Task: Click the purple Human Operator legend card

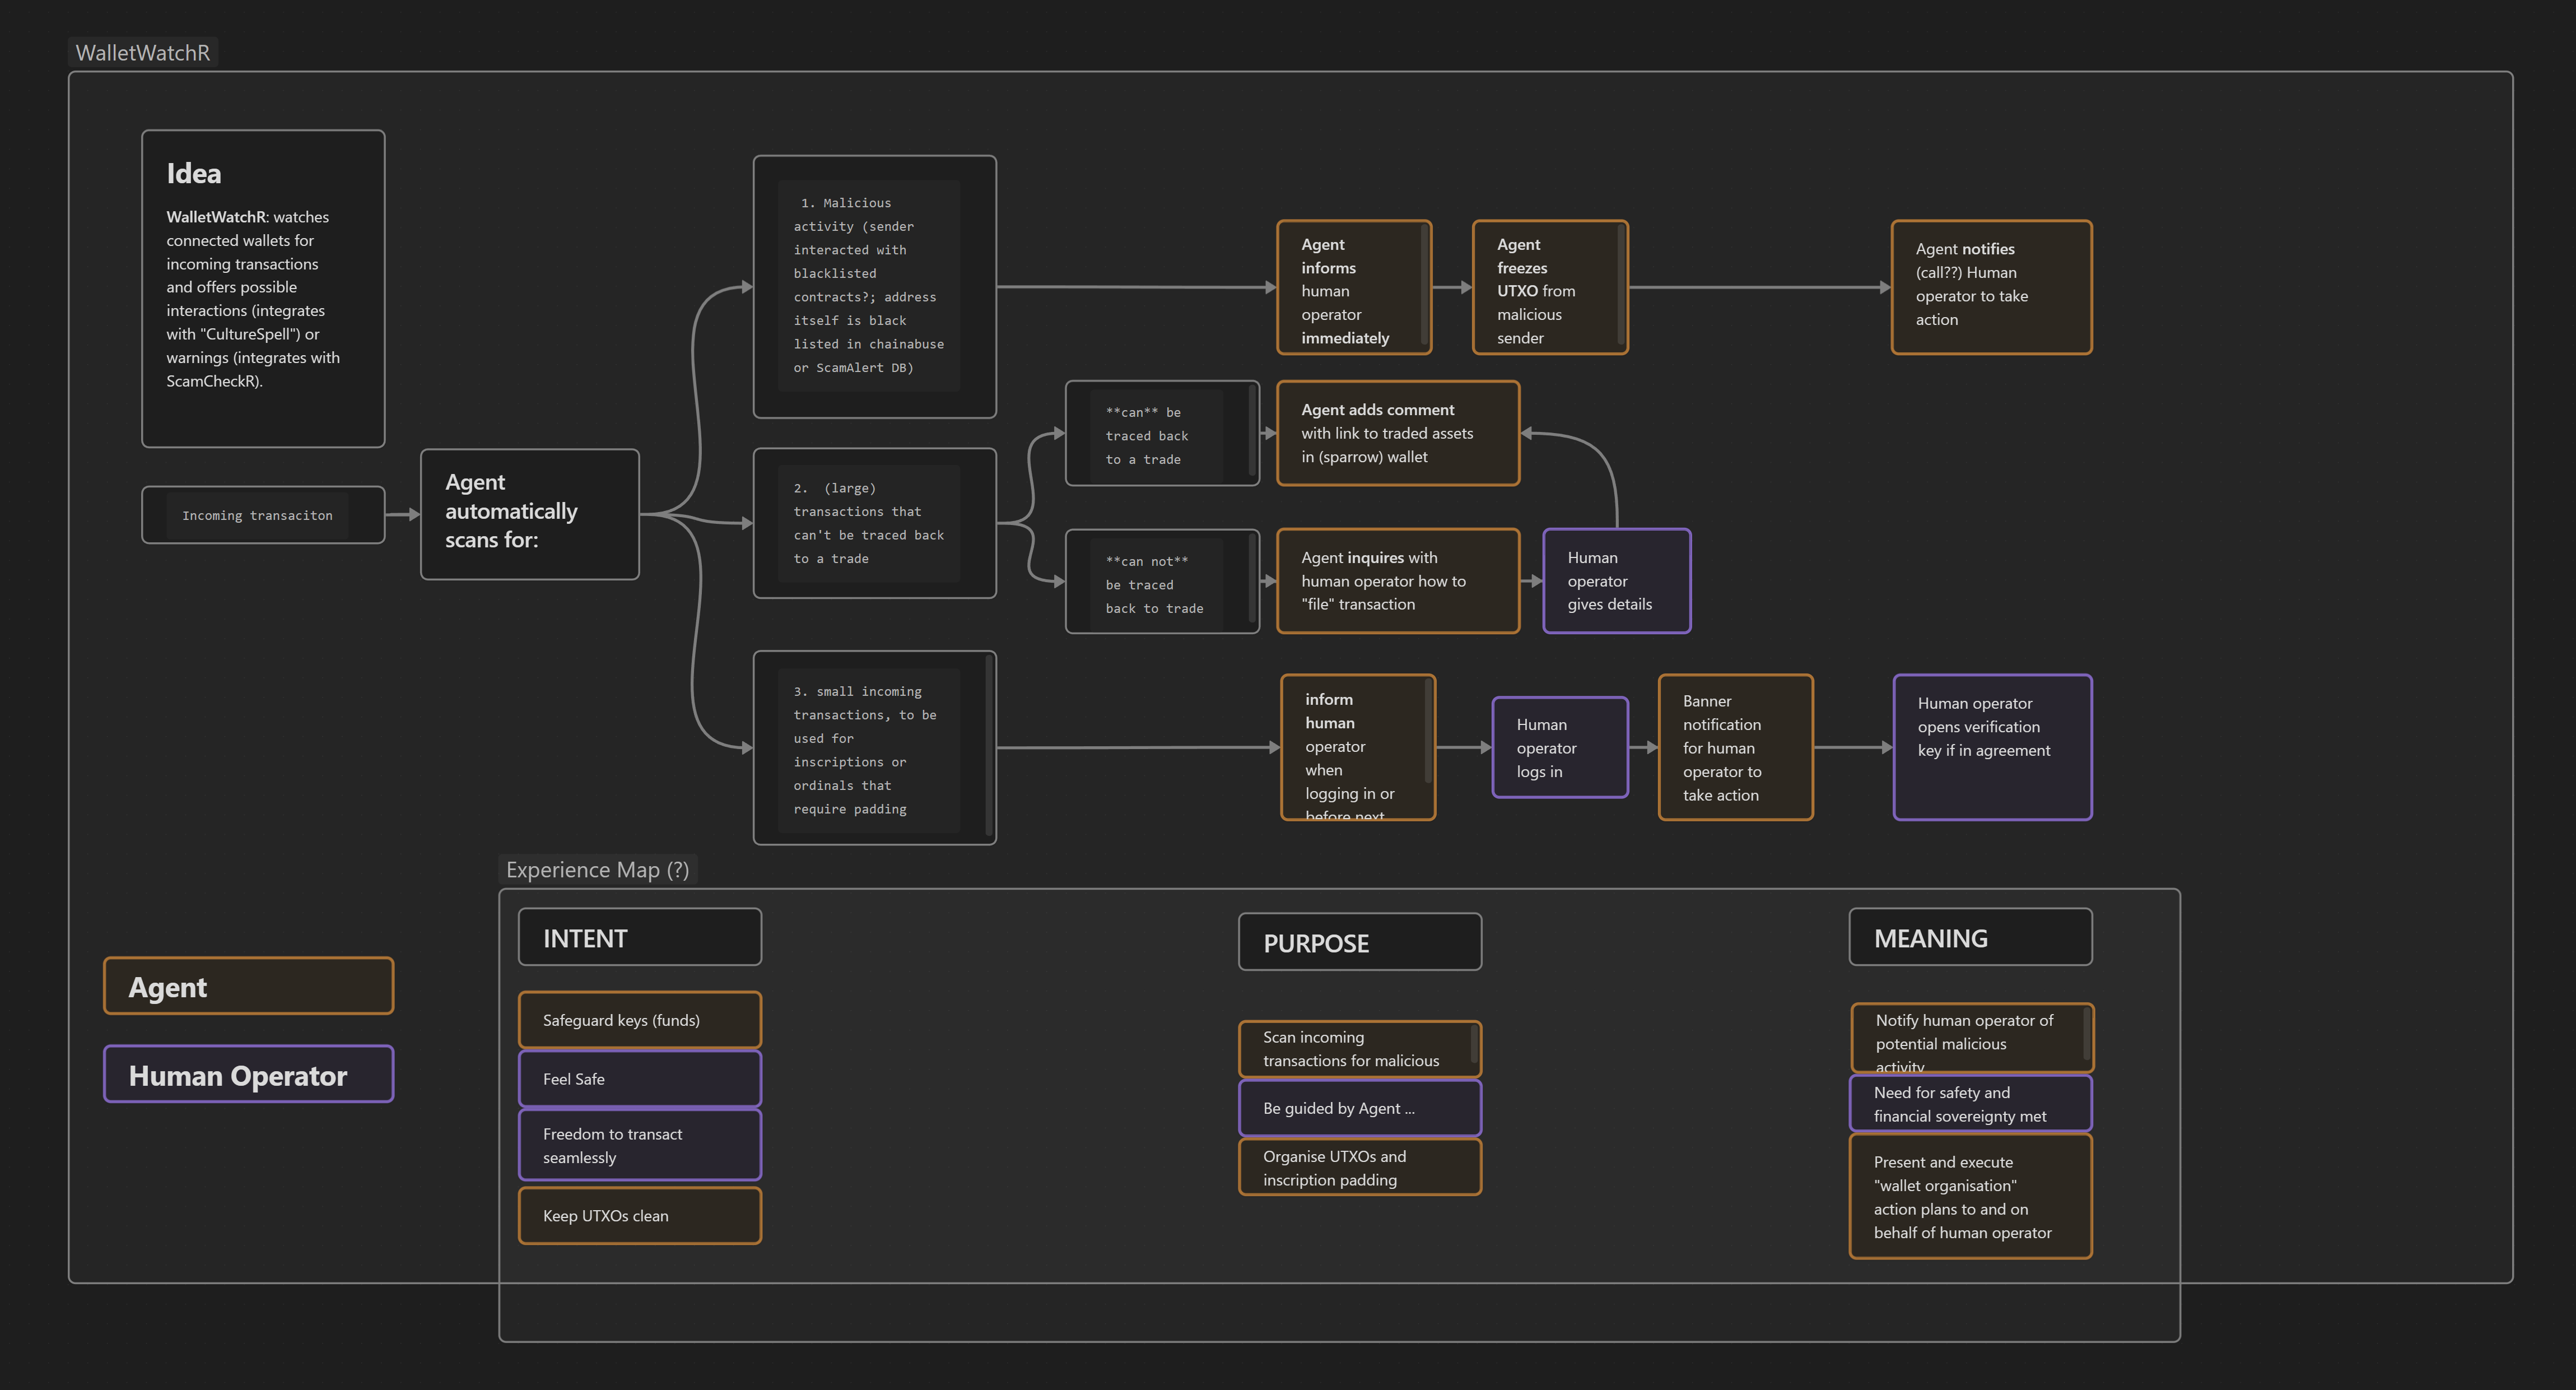Action: [x=248, y=1075]
